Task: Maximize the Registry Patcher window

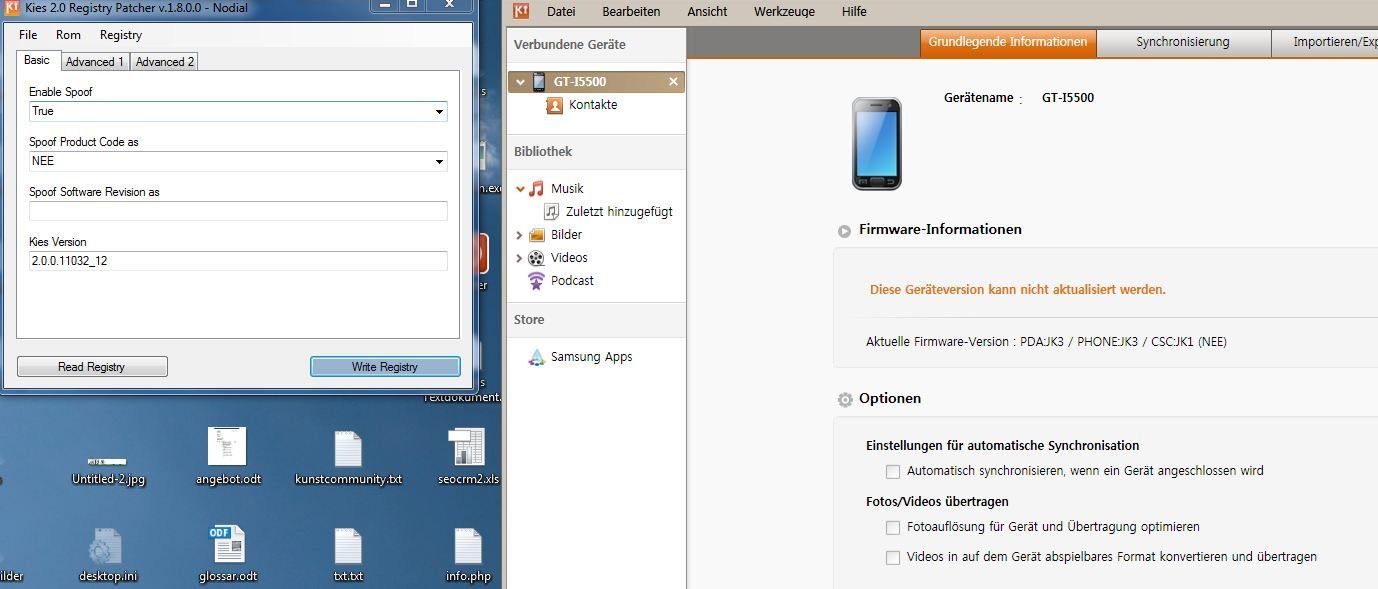Action: (x=412, y=5)
